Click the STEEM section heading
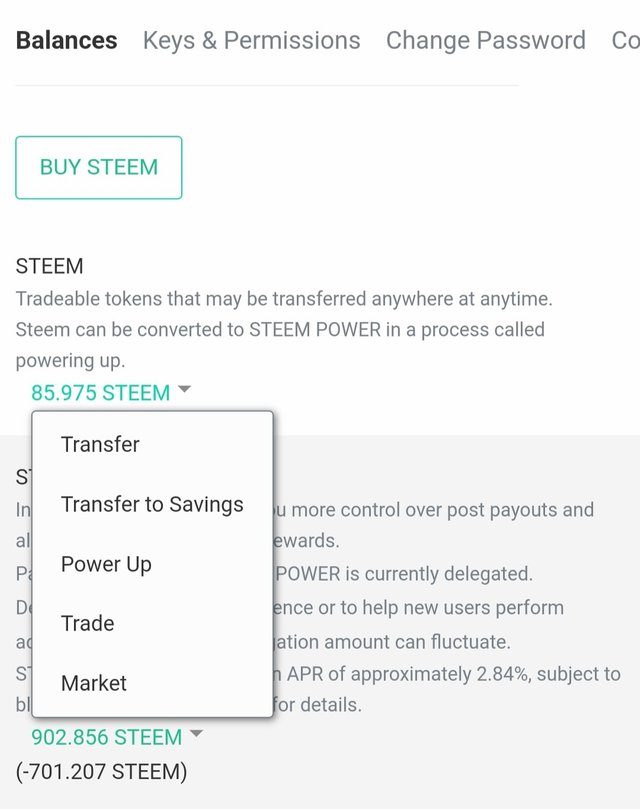 pyautogui.click(x=49, y=267)
